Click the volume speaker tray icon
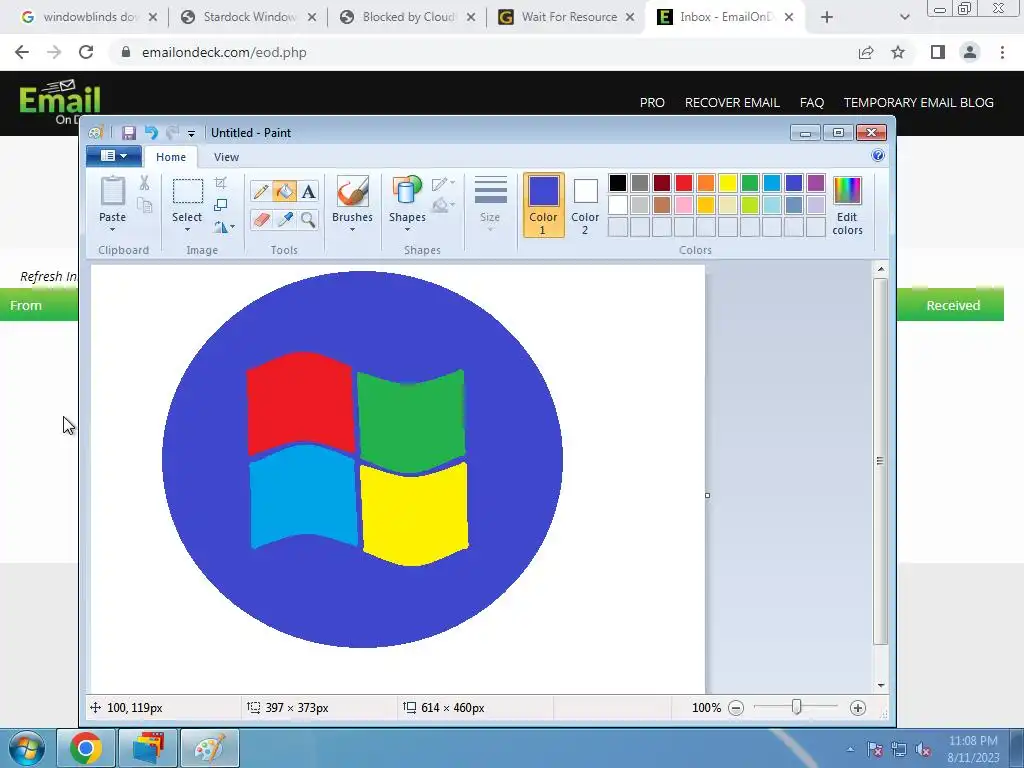 tap(923, 749)
